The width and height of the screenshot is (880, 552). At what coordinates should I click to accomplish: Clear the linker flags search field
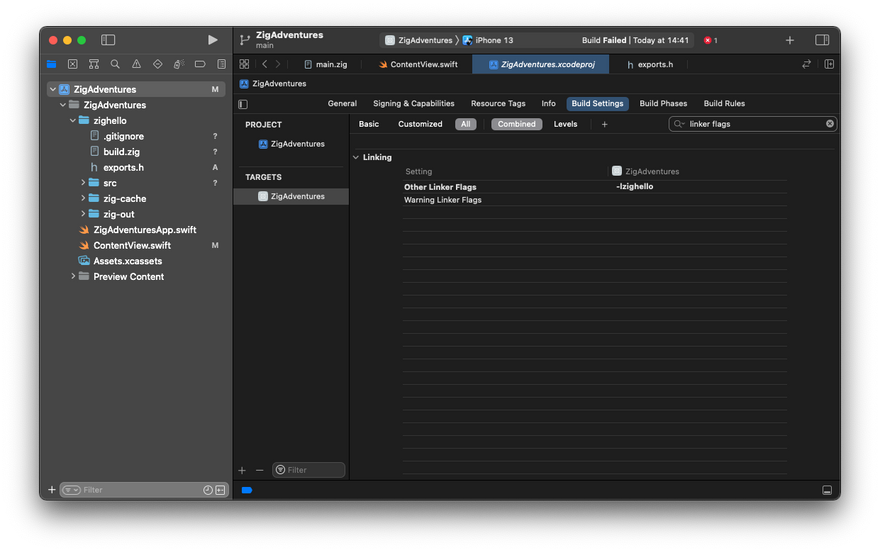(x=829, y=124)
